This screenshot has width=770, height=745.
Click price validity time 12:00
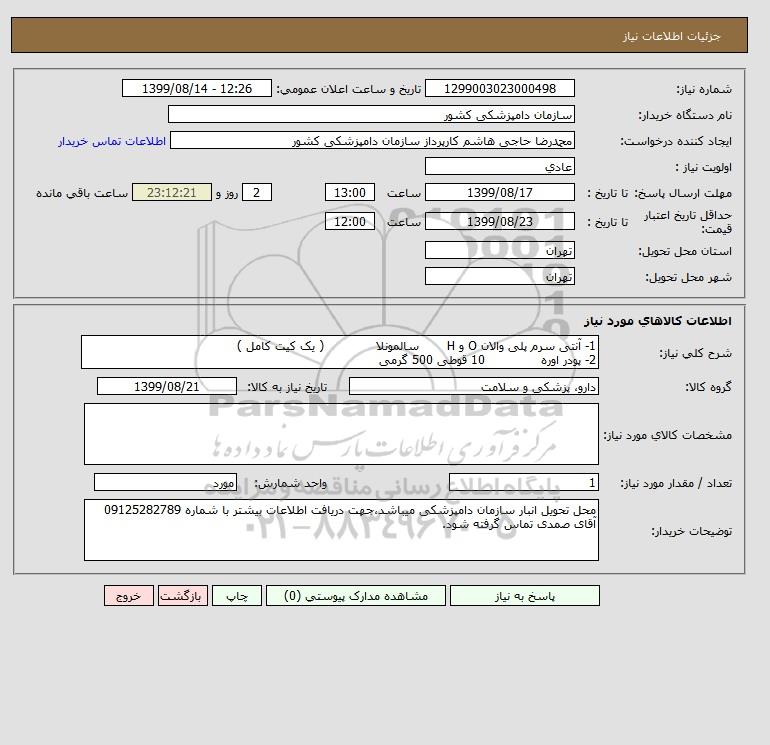[x=350, y=221]
